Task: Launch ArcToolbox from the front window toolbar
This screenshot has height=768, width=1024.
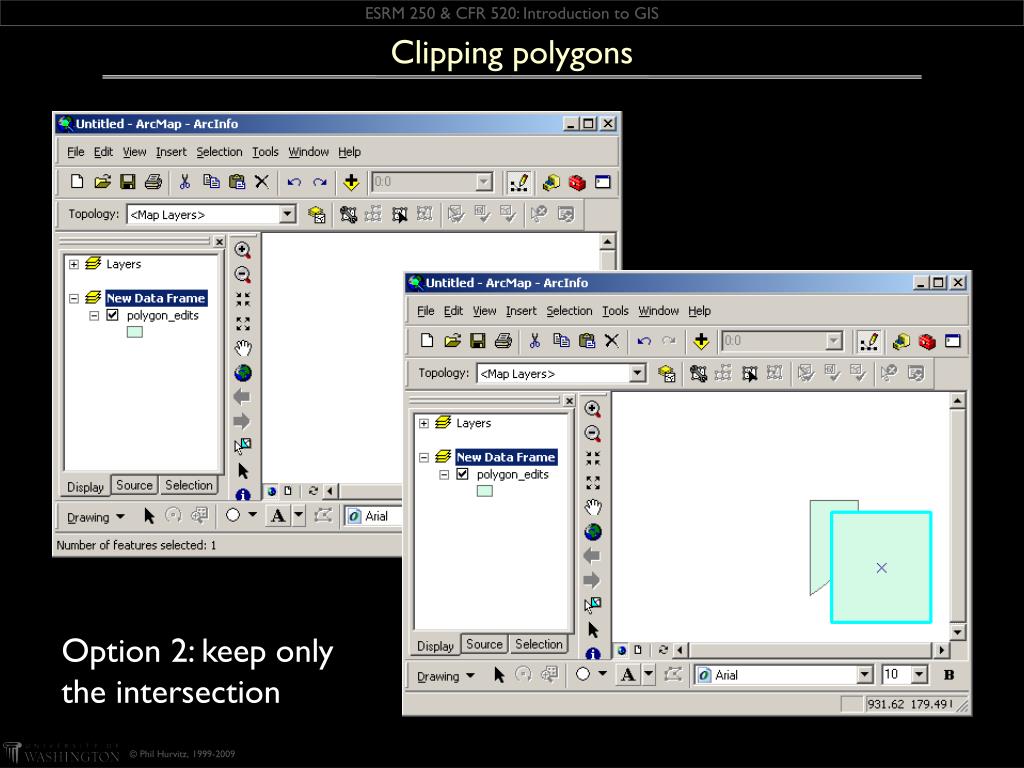Action: tap(927, 341)
